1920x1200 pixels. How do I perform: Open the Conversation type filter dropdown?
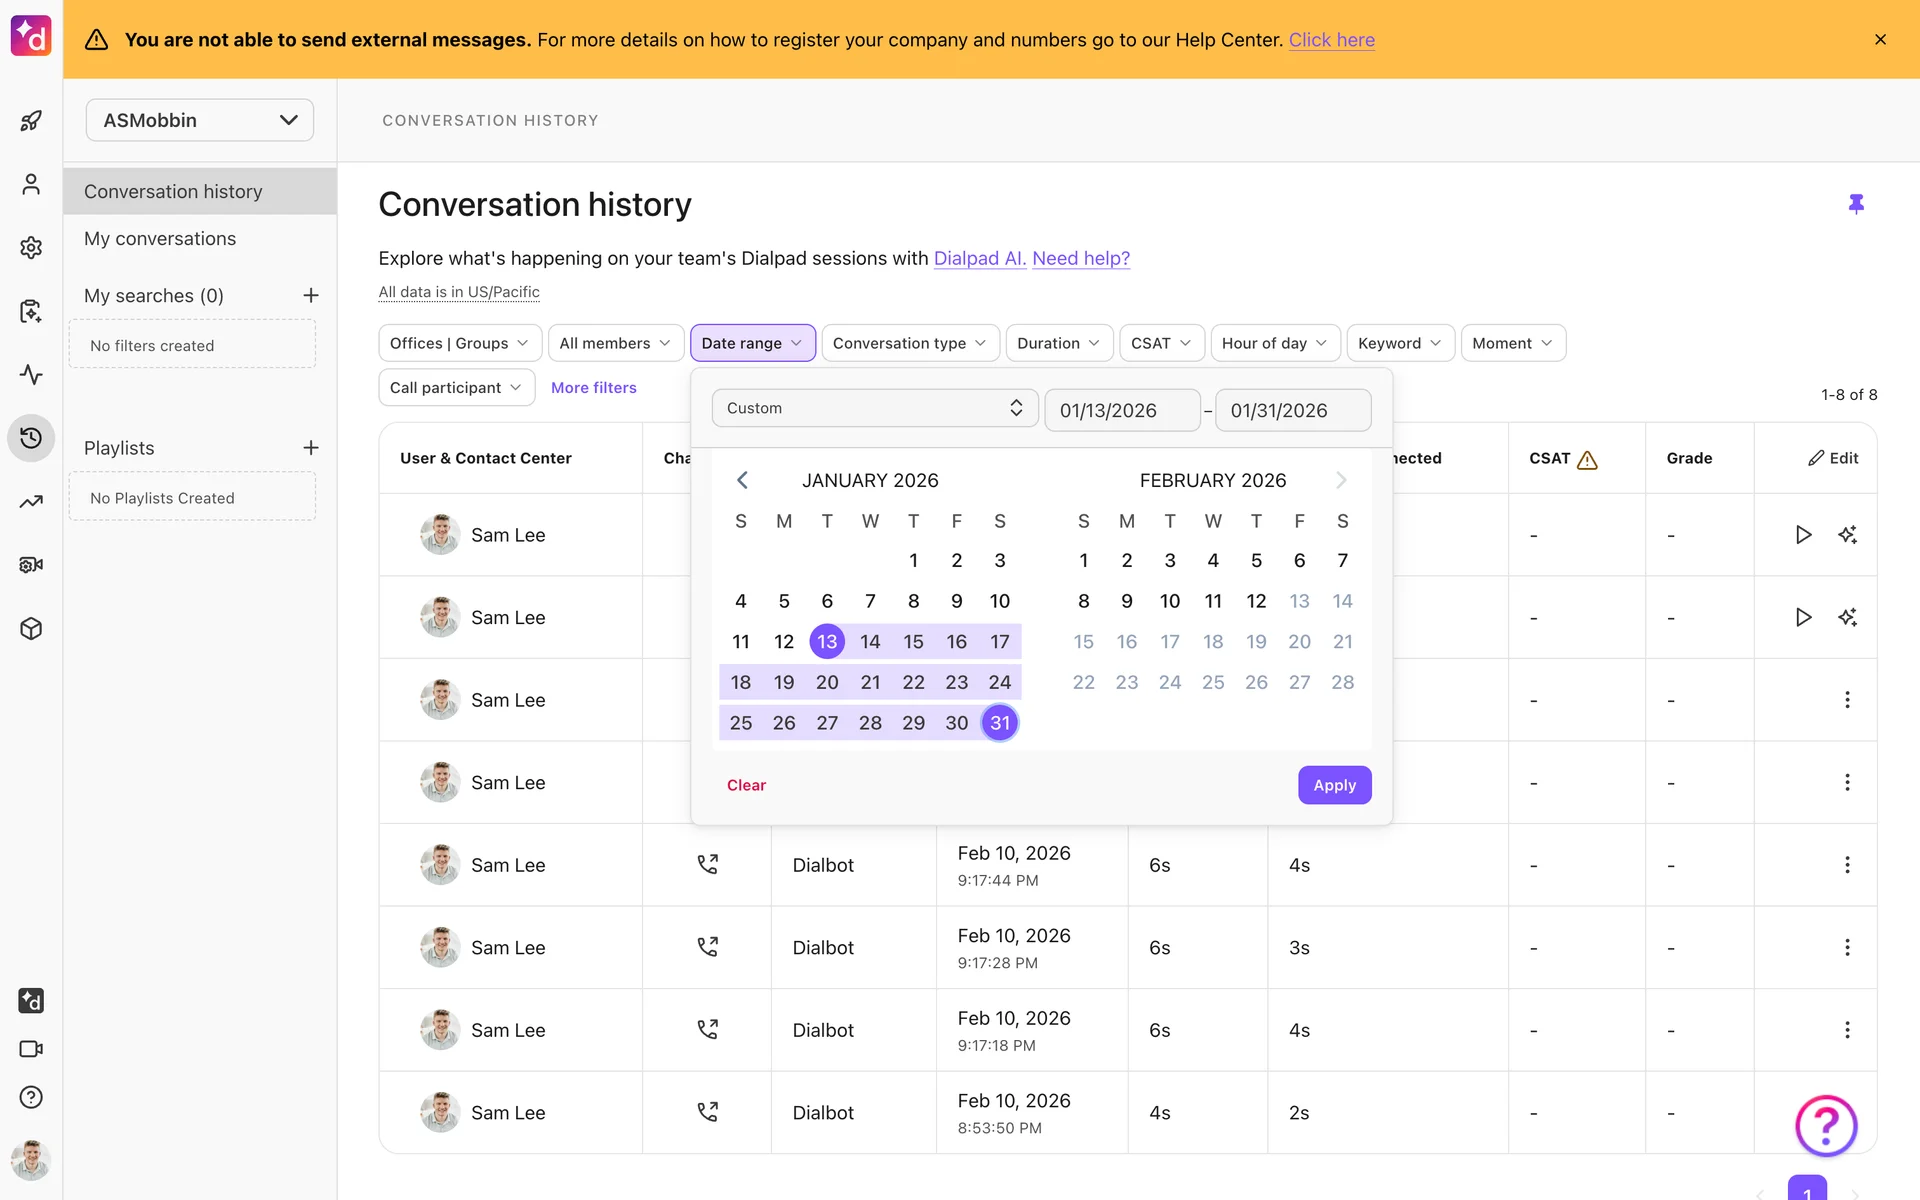coord(909,343)
